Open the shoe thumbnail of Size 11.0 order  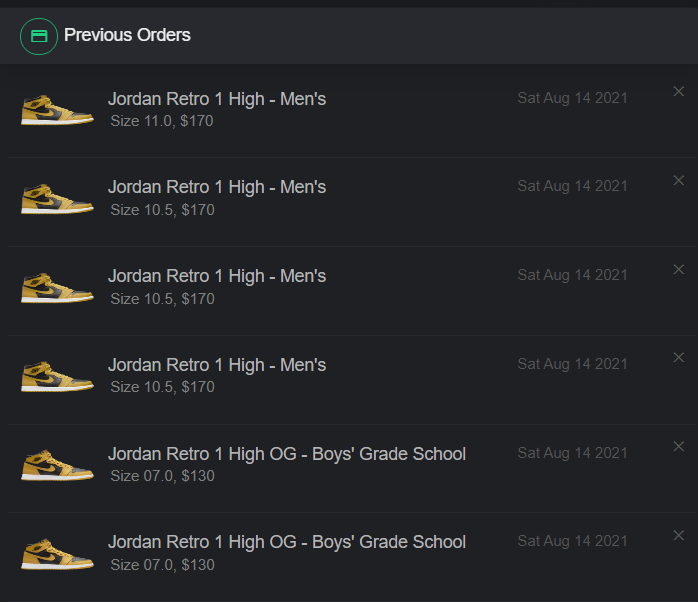point(57,110)
